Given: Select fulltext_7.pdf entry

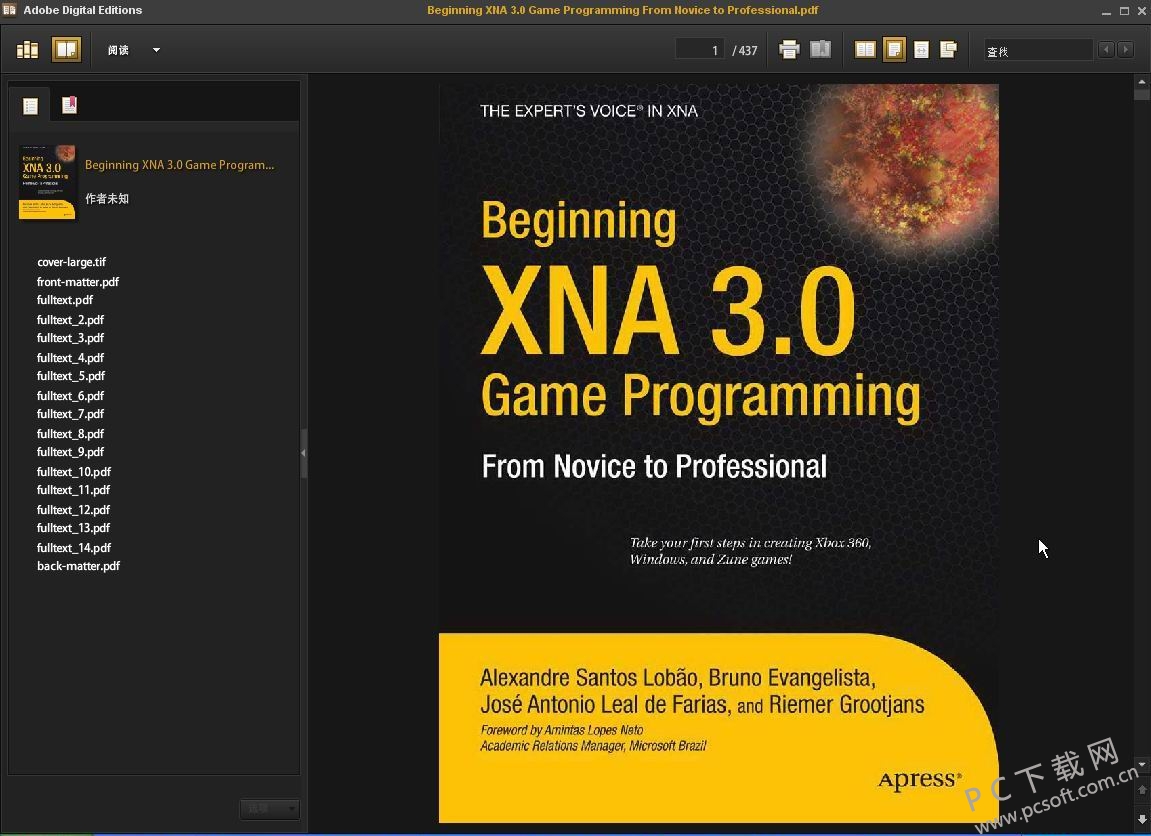Looking at the screenshot, I should [70, 415].
